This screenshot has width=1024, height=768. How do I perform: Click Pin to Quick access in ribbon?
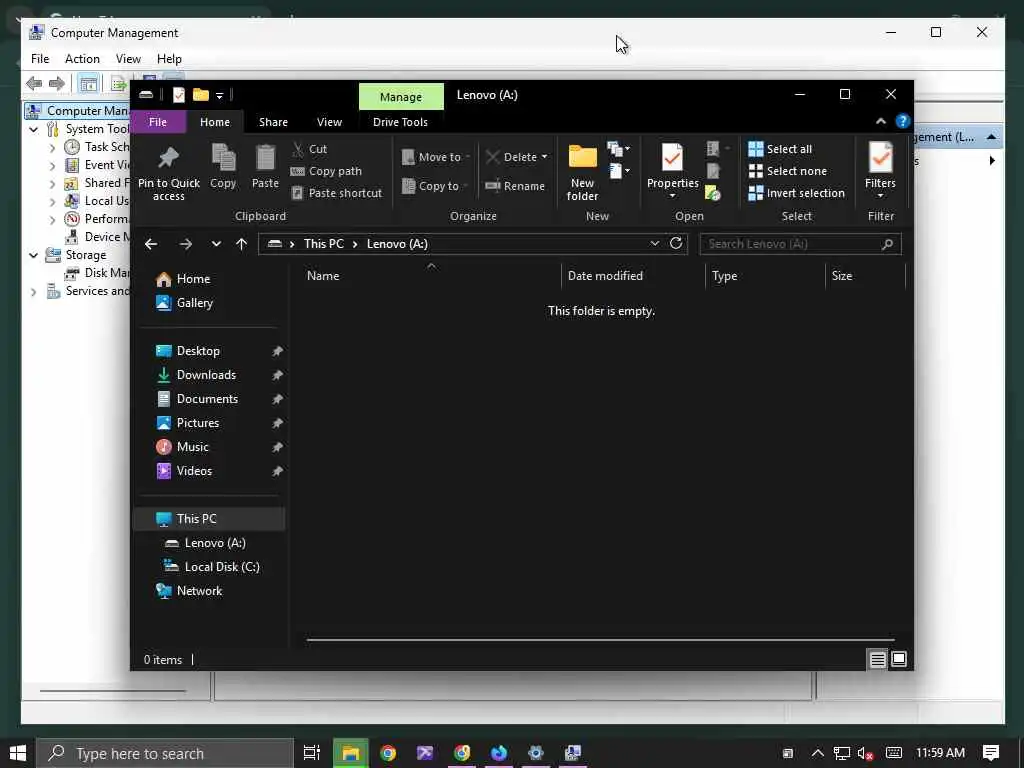pyautogui.click(x=168, y=171)
